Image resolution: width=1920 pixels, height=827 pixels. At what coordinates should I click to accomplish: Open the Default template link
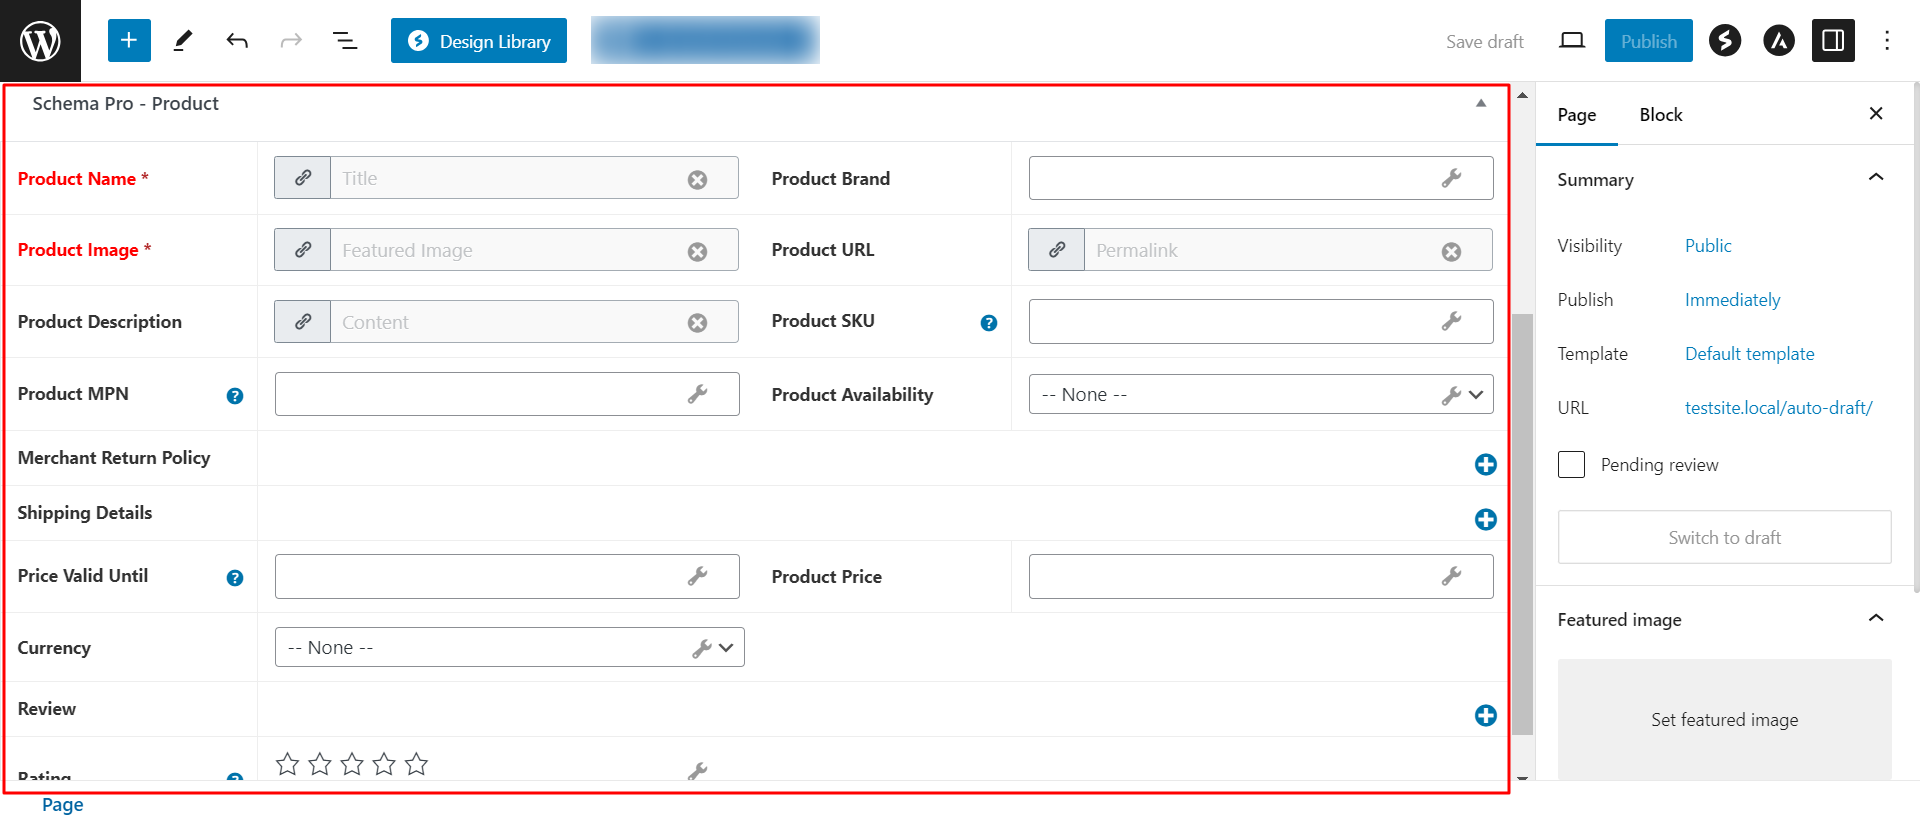pos(1749,354)
